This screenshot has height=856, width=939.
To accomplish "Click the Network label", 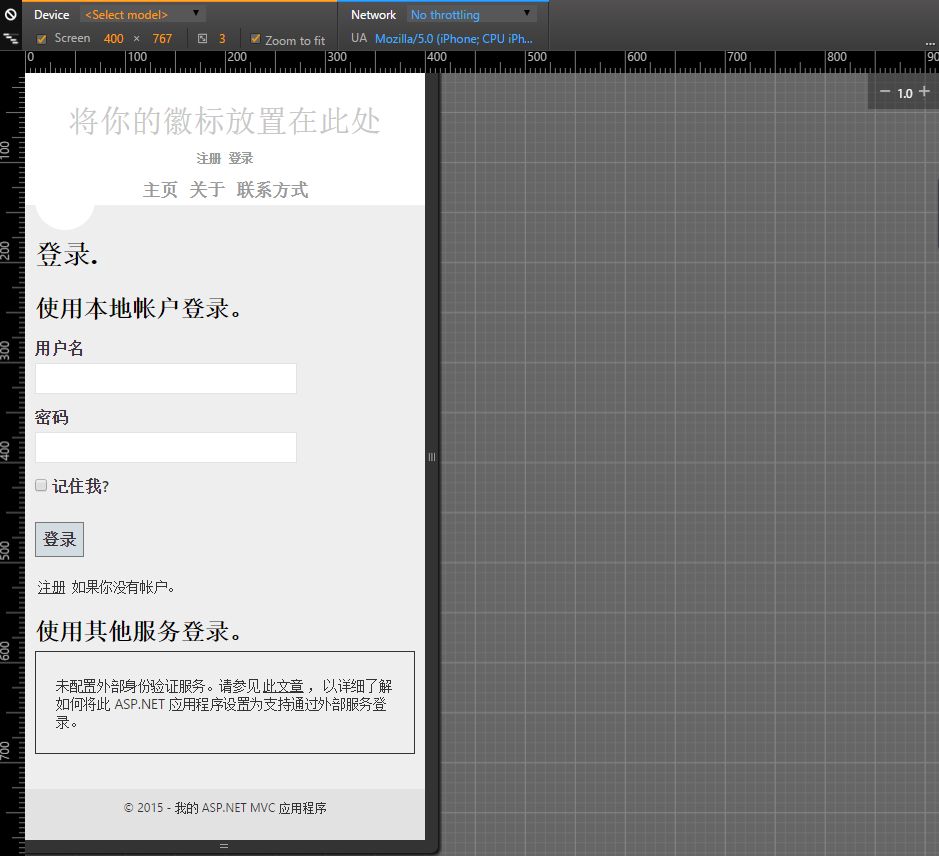I will pos(373,14).
